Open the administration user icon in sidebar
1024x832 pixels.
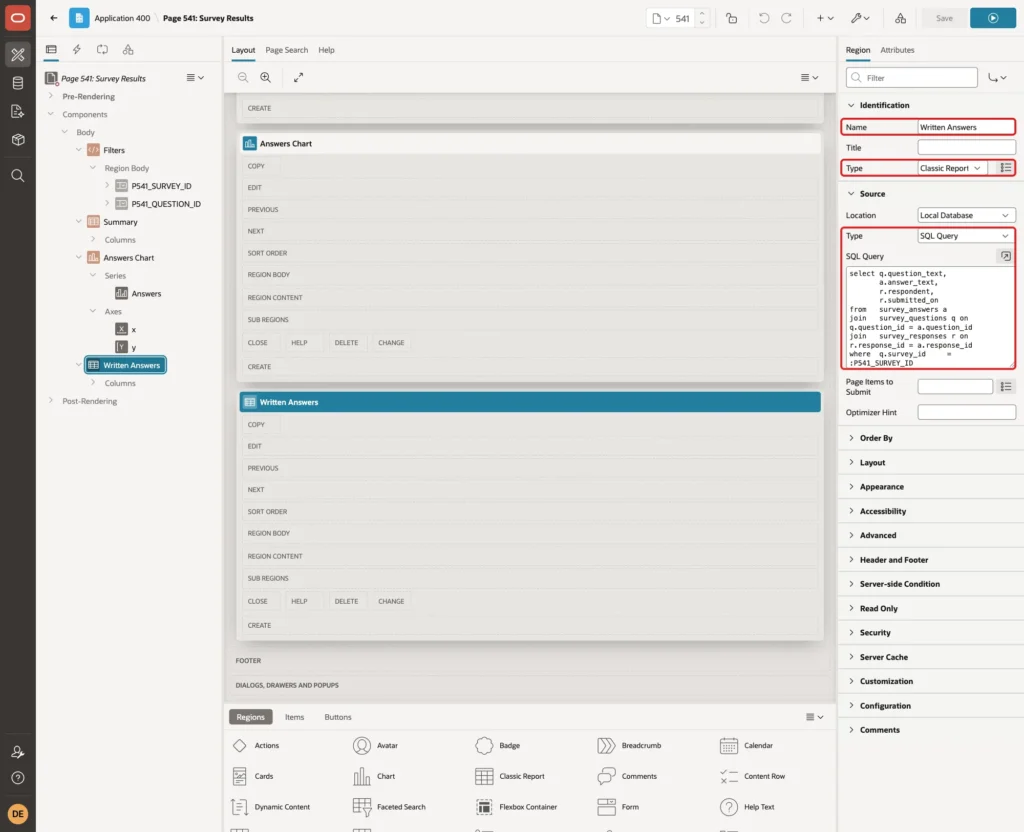click(18, 752)
